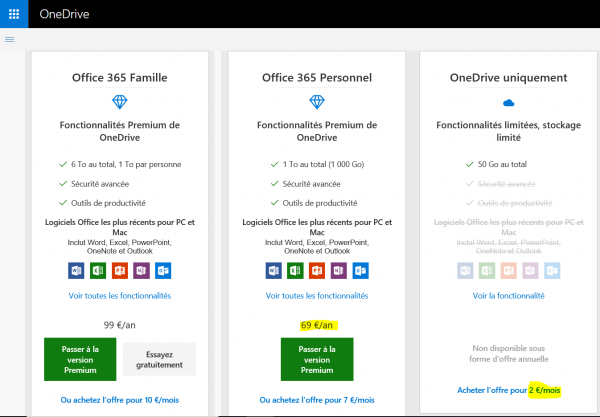600x417 pixels.
Task: Click '6 To au total, 1 To par personne'
Action: (x=126, y=165)
